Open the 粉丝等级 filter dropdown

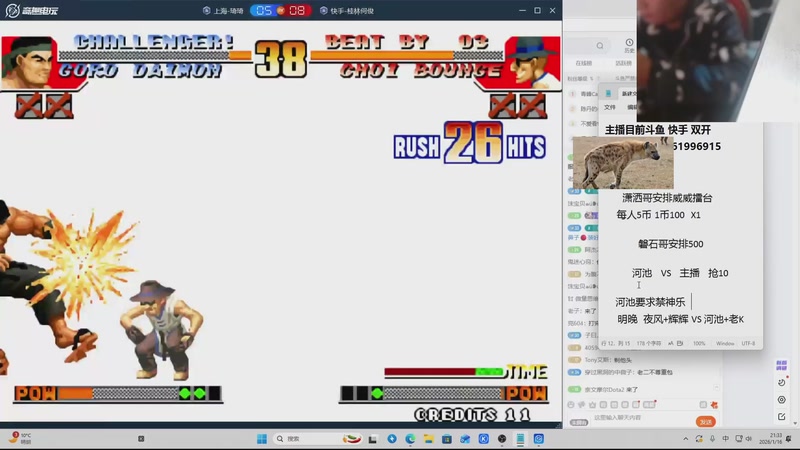[581, 79]
